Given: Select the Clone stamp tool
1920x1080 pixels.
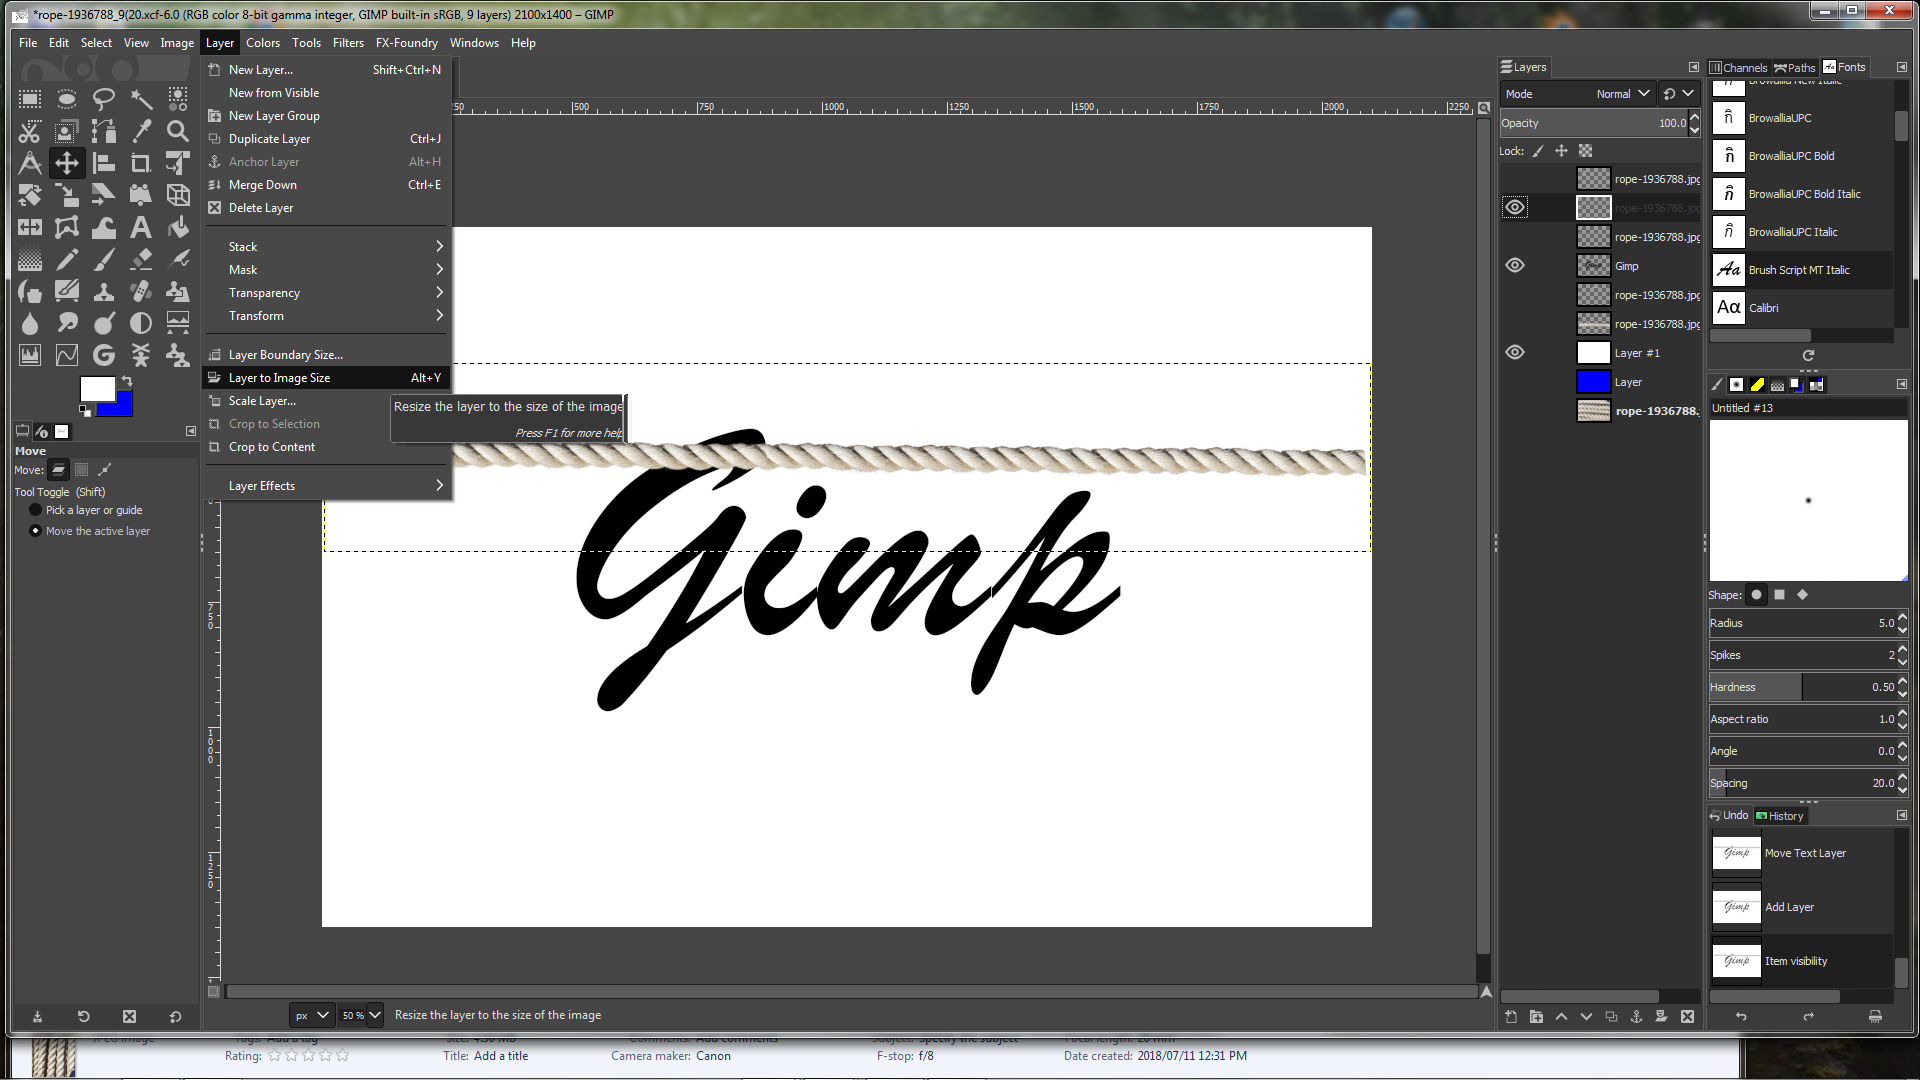Looking at the screenshot, I should [104, 291].
